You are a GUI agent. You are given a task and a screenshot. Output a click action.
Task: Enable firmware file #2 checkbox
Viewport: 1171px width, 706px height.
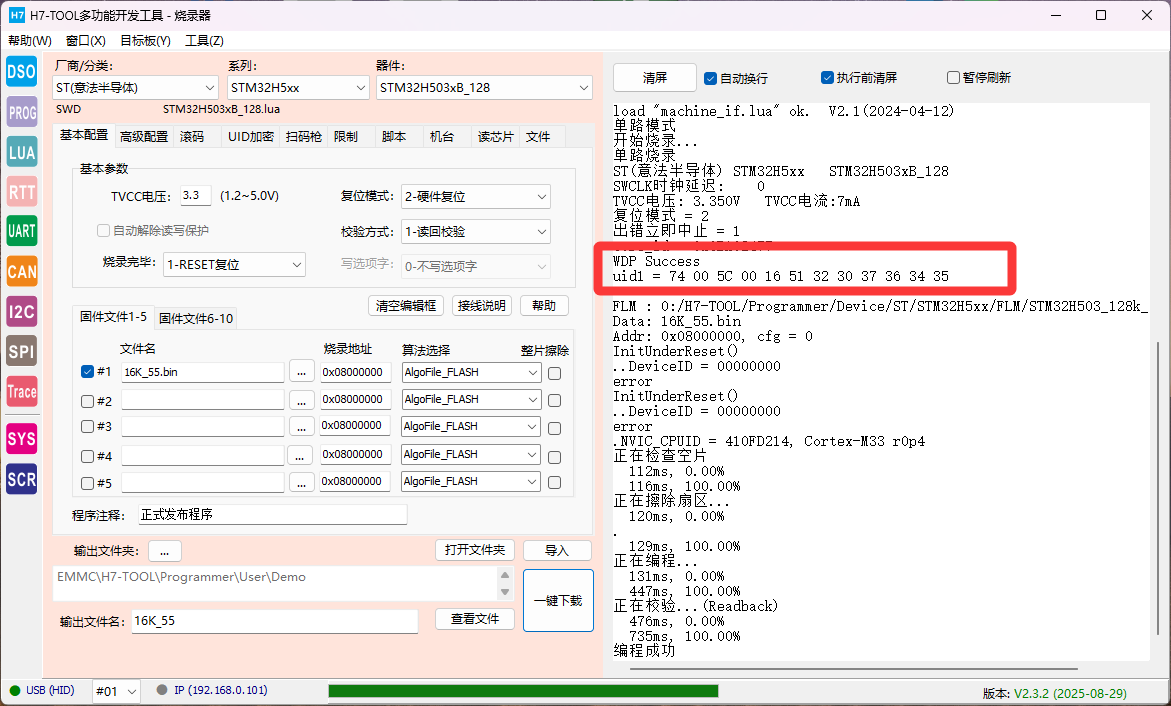87,401
